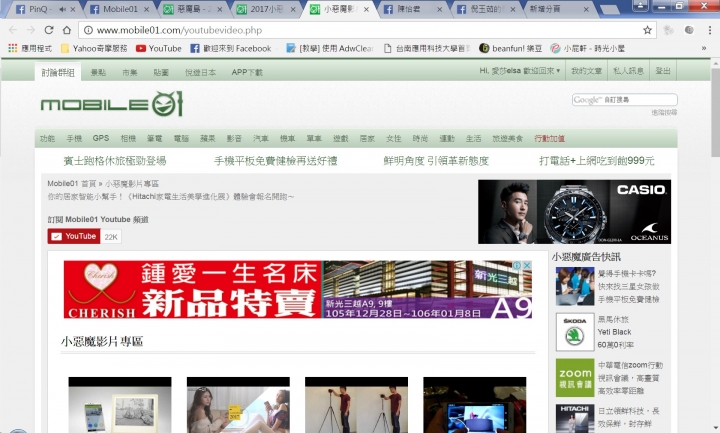The image size is (720, 433).
Task: Click the address bar URL
Action: click(x=179, y=30)
